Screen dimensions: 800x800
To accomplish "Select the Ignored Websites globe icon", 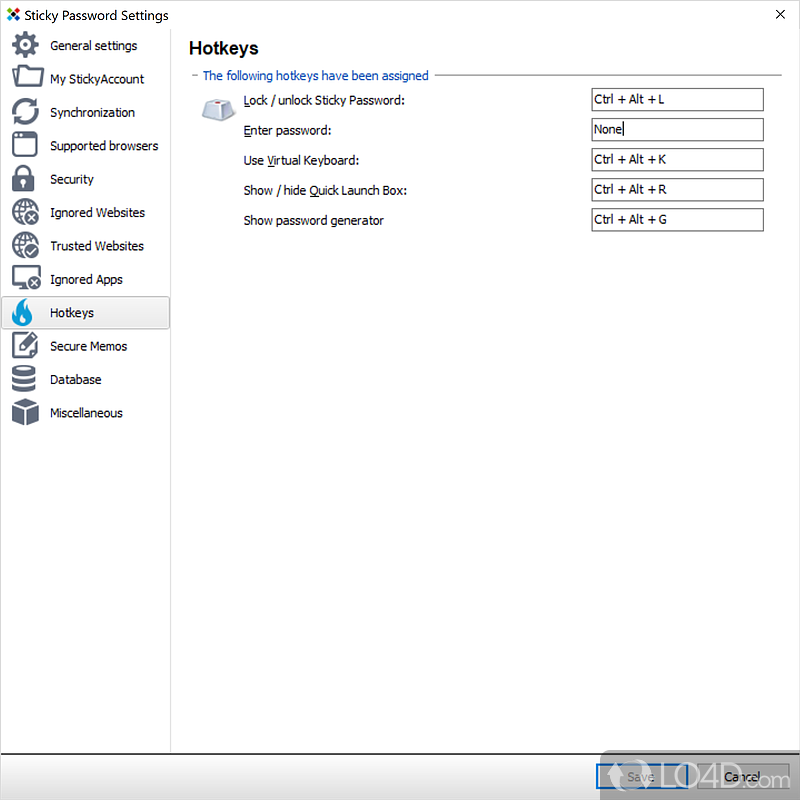I will pyautogui.click(x=25, y=213).
